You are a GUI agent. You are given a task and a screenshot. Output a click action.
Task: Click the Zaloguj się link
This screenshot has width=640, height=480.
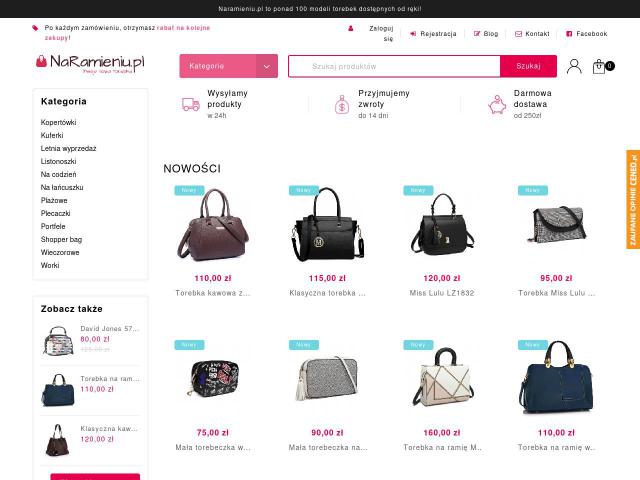click(x=381, y=33)
